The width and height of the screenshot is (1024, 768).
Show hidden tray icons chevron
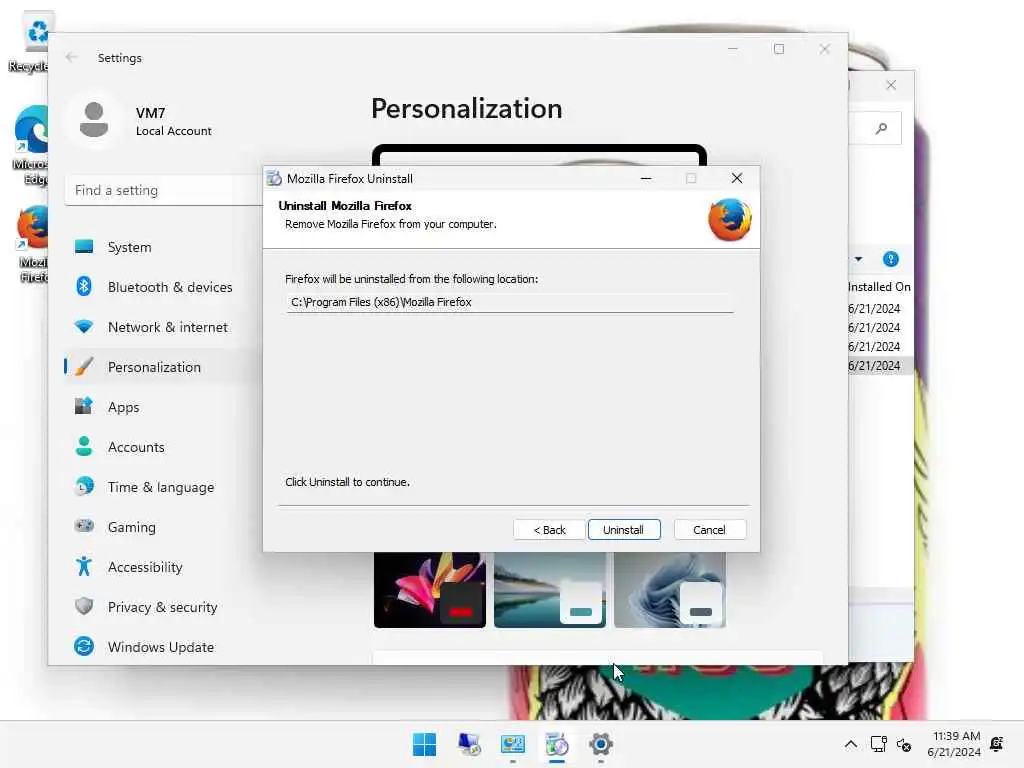click(x=851, y=744)
